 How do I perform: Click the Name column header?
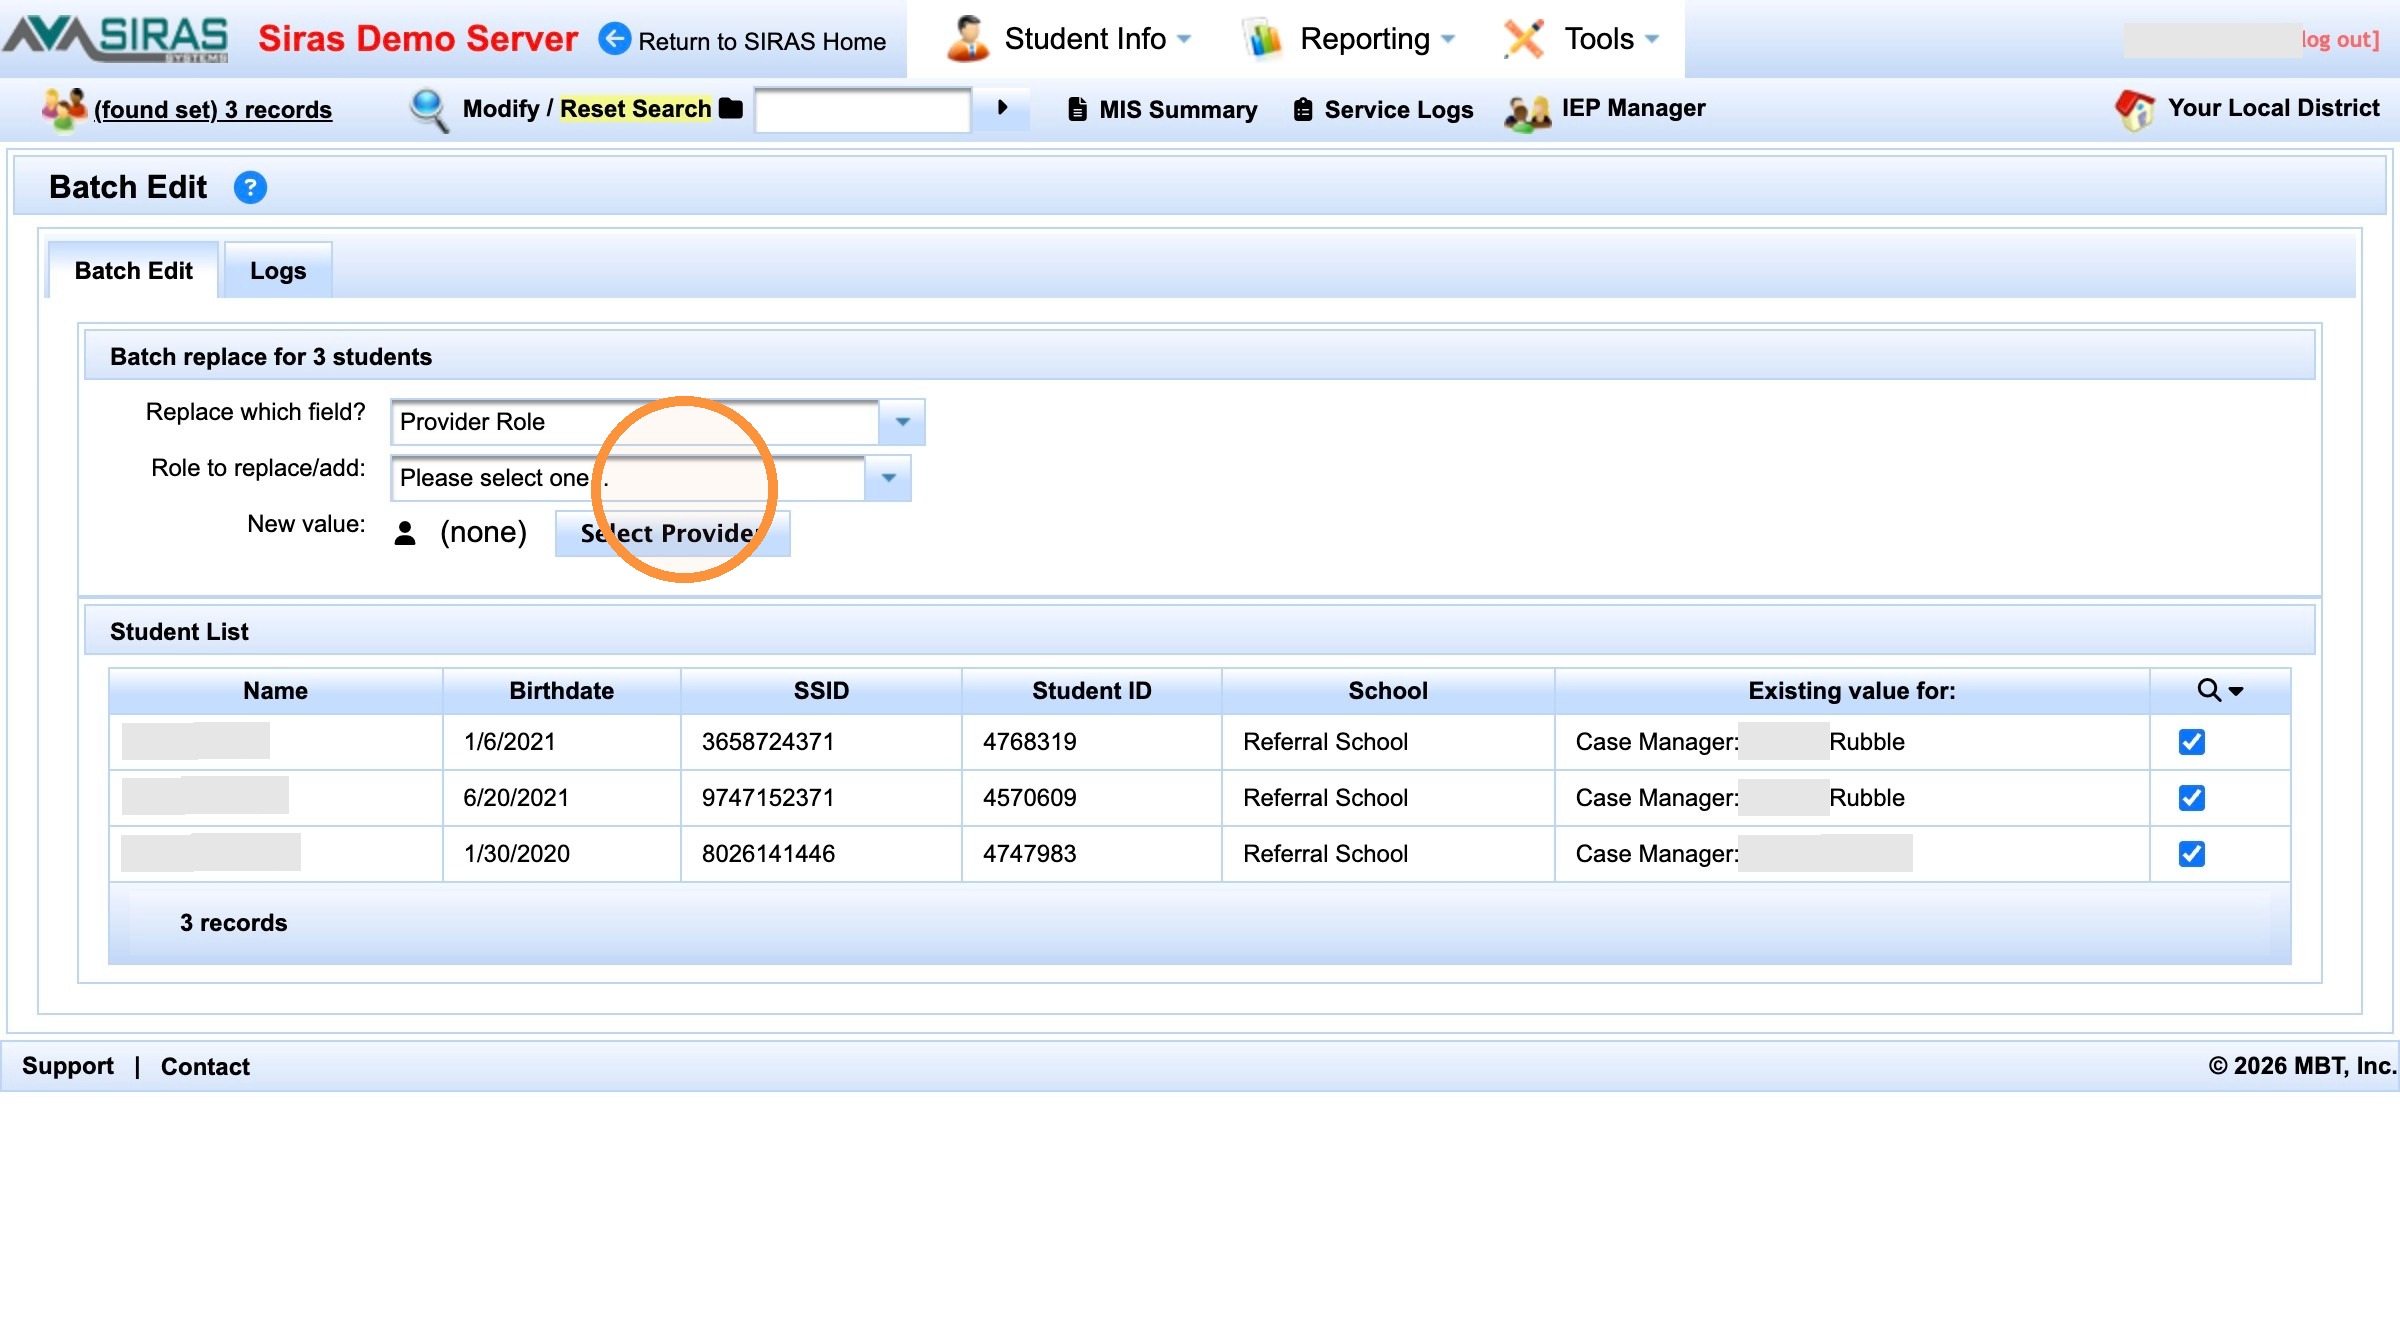pos(275,691)
